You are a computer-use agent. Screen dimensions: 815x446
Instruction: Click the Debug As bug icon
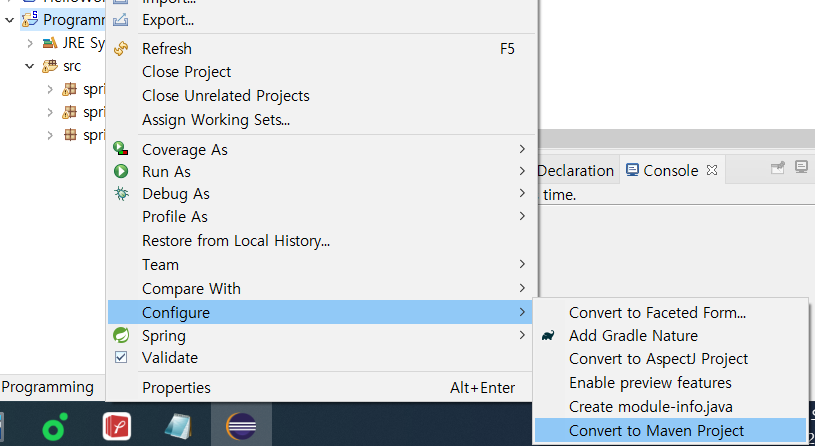(x=121, y=193)
